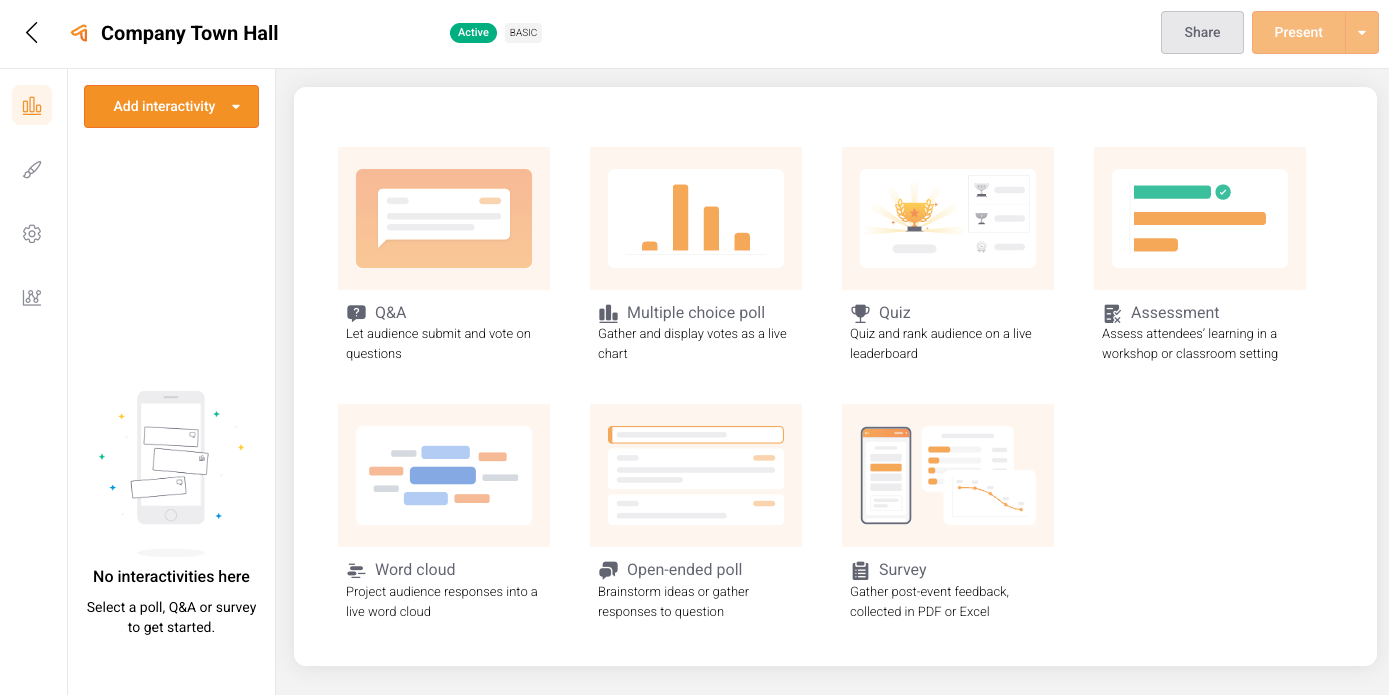Expand the Add interactivity dropdown arrow
The height and width of the screenshot is (695, 1389).
pos(236,107)
